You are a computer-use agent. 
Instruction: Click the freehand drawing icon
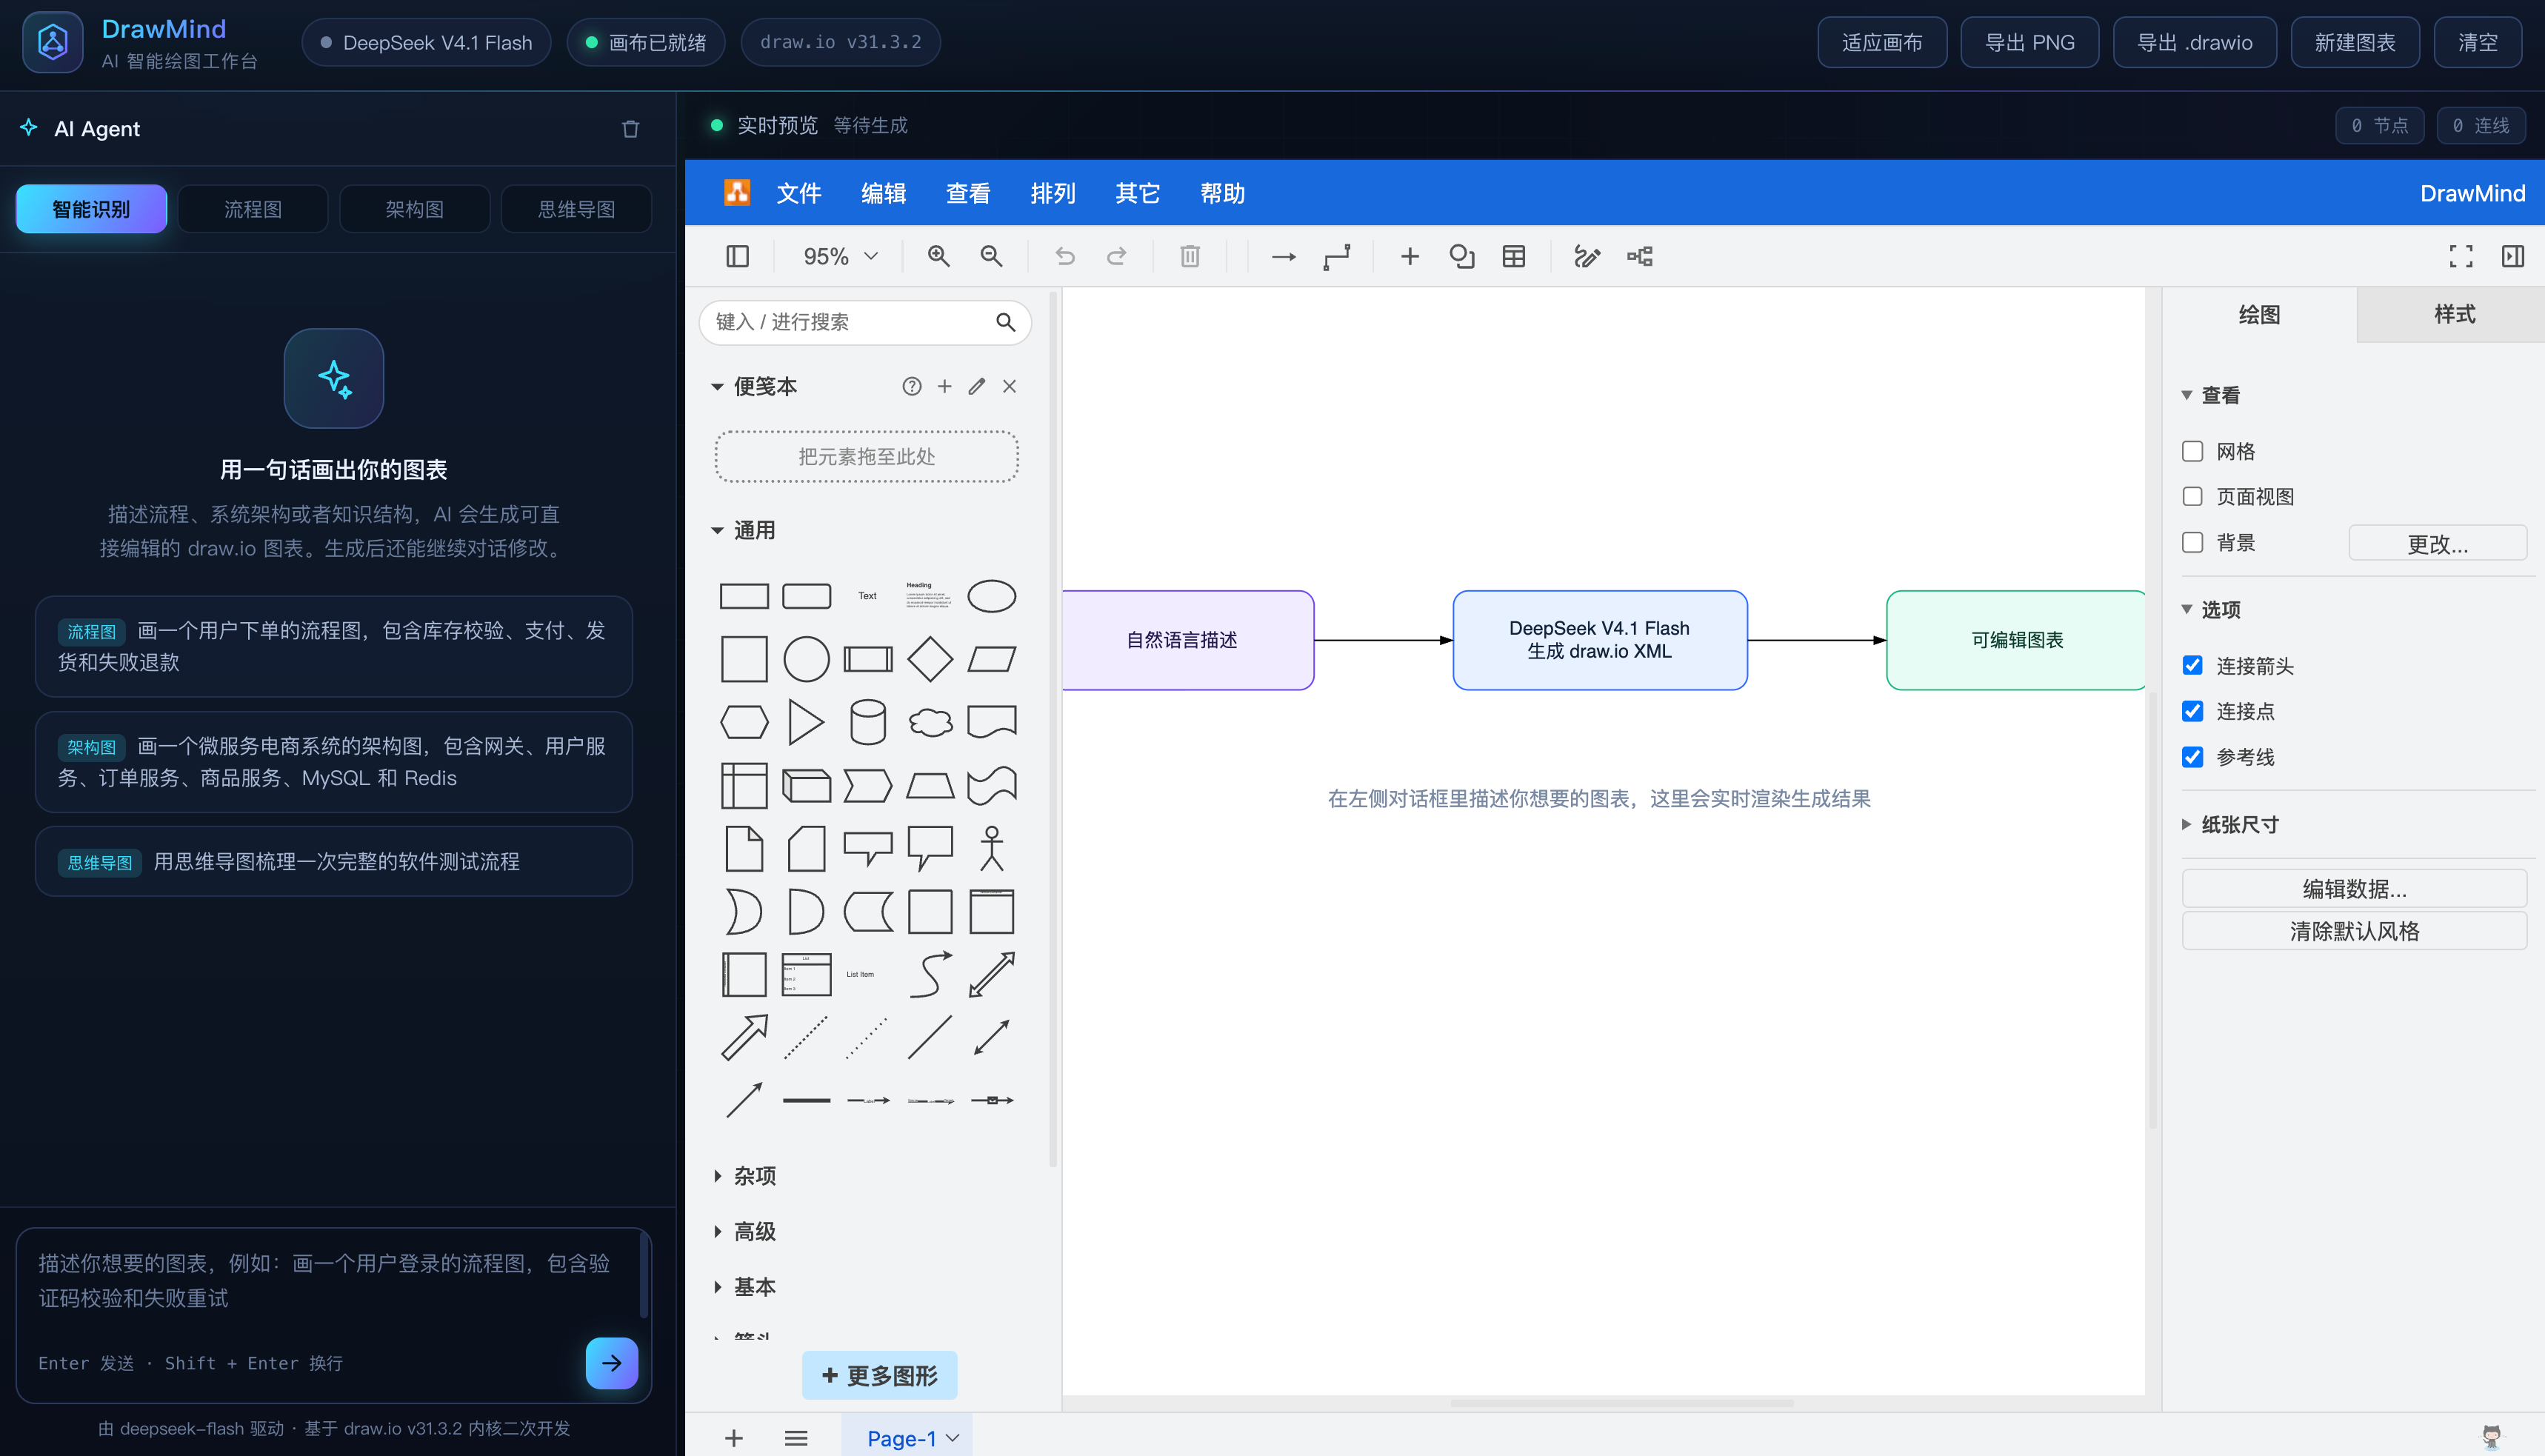coord(1587,256)
